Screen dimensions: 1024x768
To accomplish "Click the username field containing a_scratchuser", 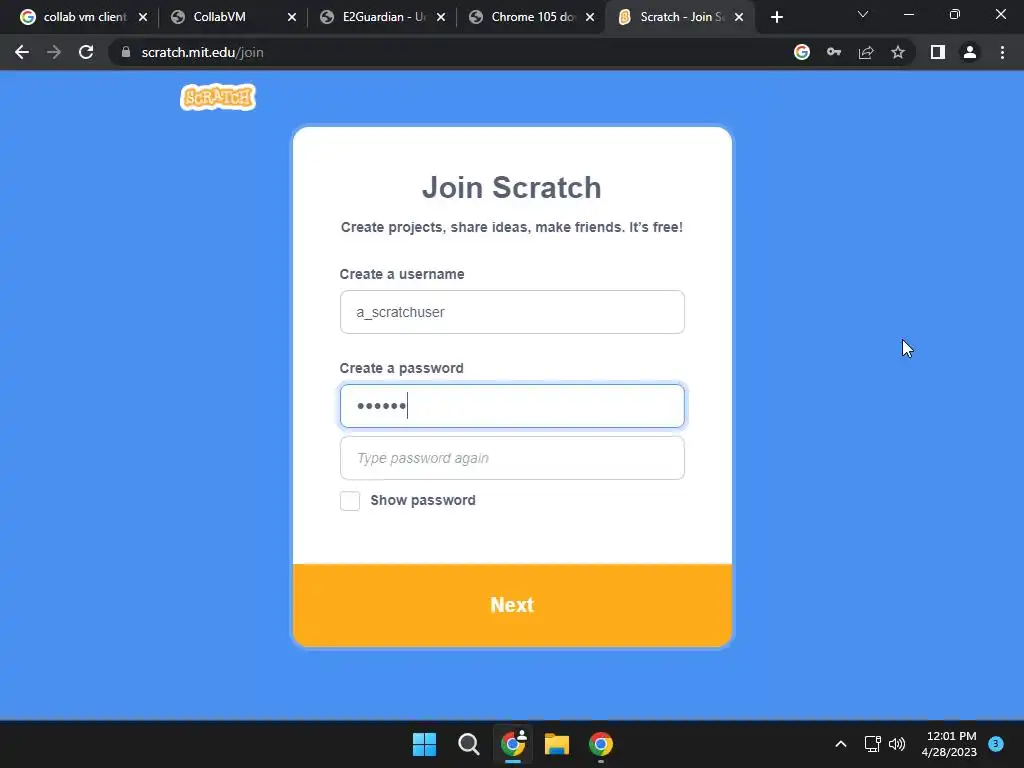I will coord(512,312).
